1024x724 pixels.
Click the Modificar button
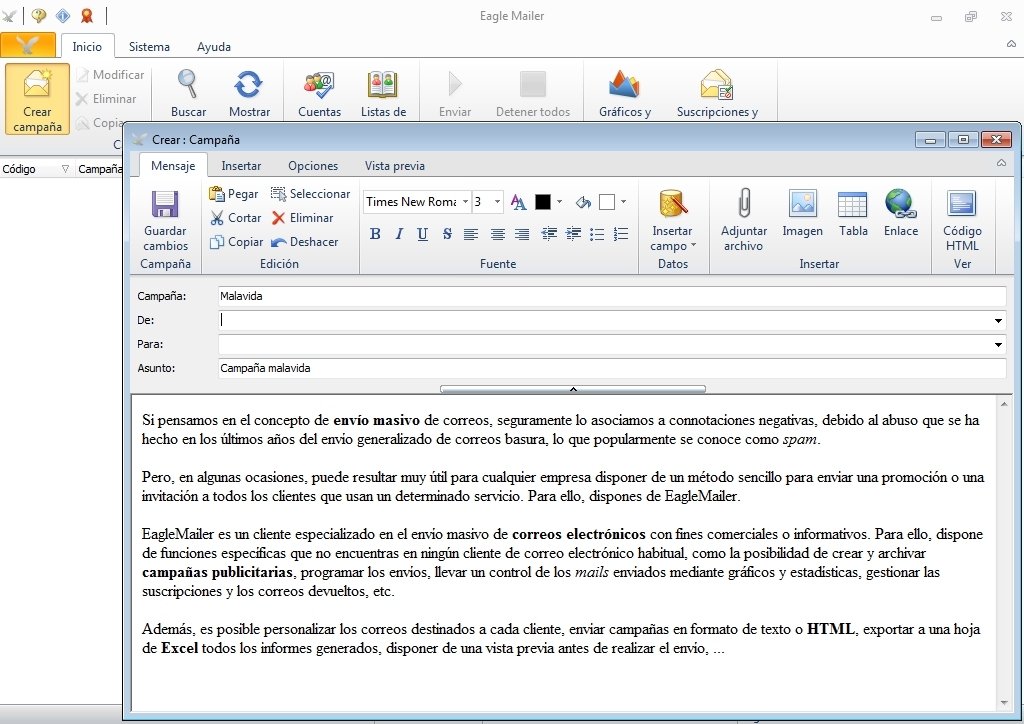point(110,75)
